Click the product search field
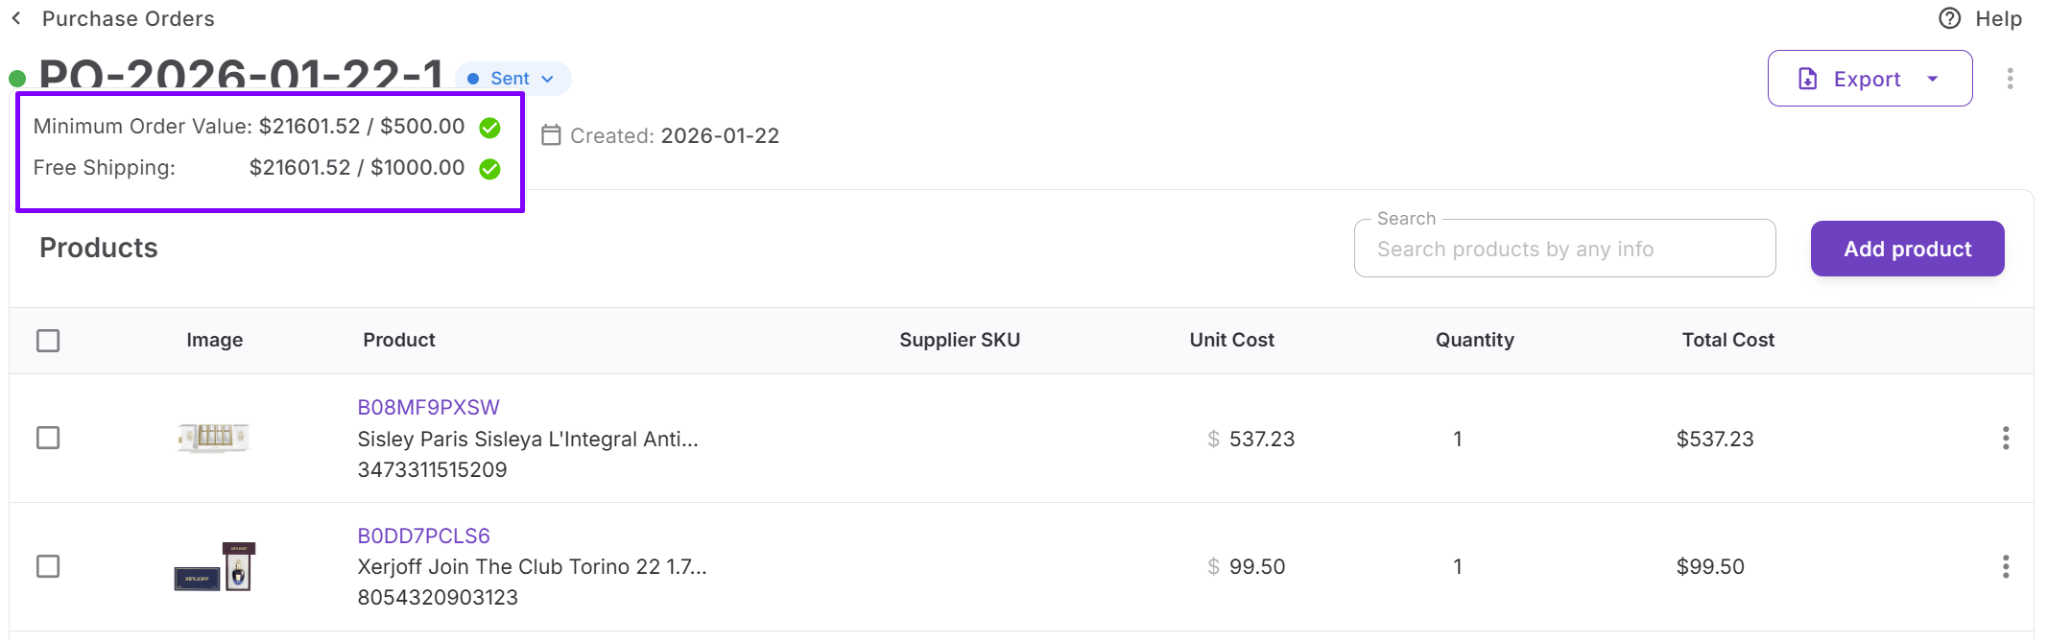 coord(1564,248)
